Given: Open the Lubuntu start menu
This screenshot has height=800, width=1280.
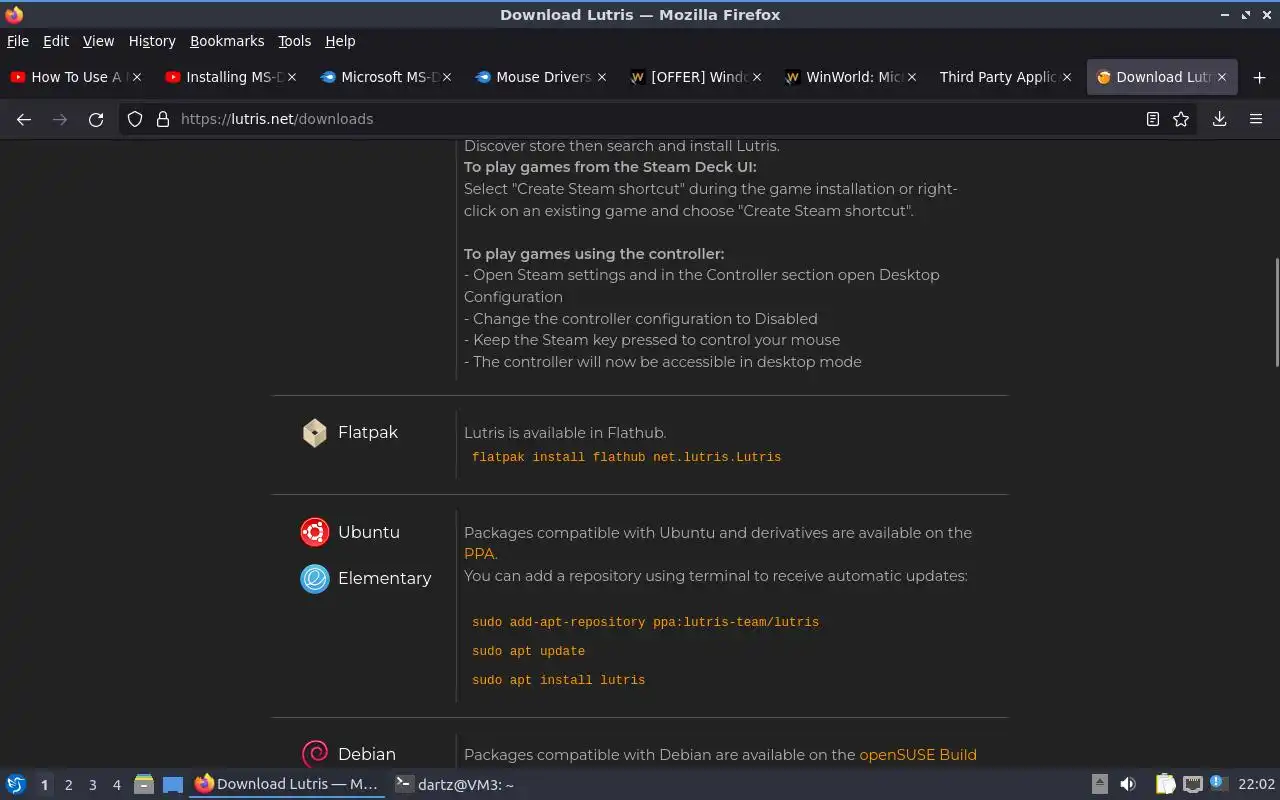Looking at the screenshot, I should click(x=16, y=785).
